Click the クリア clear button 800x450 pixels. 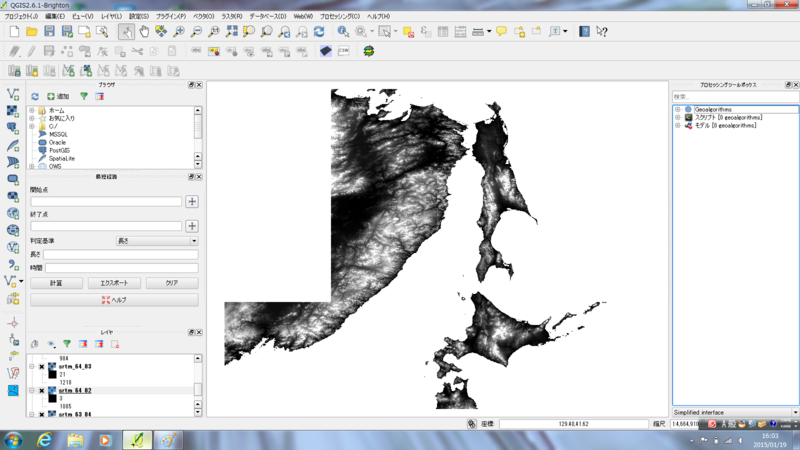pyautogui.click(x=172, y=283)
